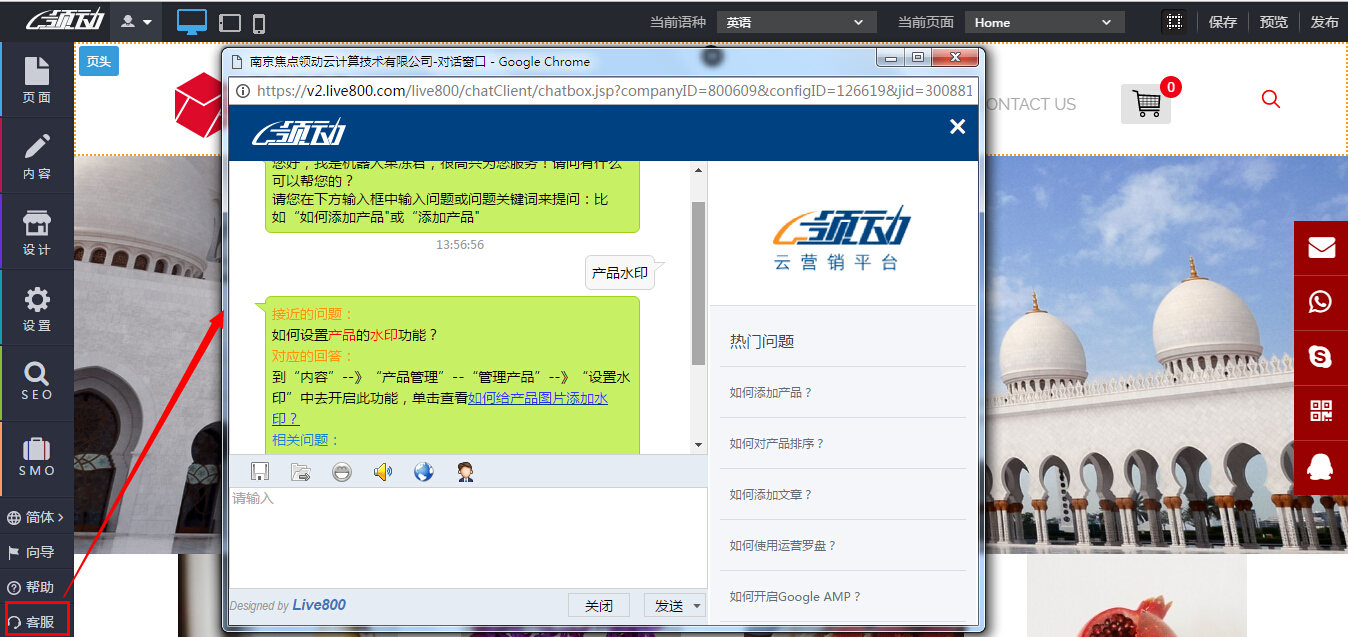
Task: Open the 当前页面 Home page dropdown
Action: point(1043,20)
